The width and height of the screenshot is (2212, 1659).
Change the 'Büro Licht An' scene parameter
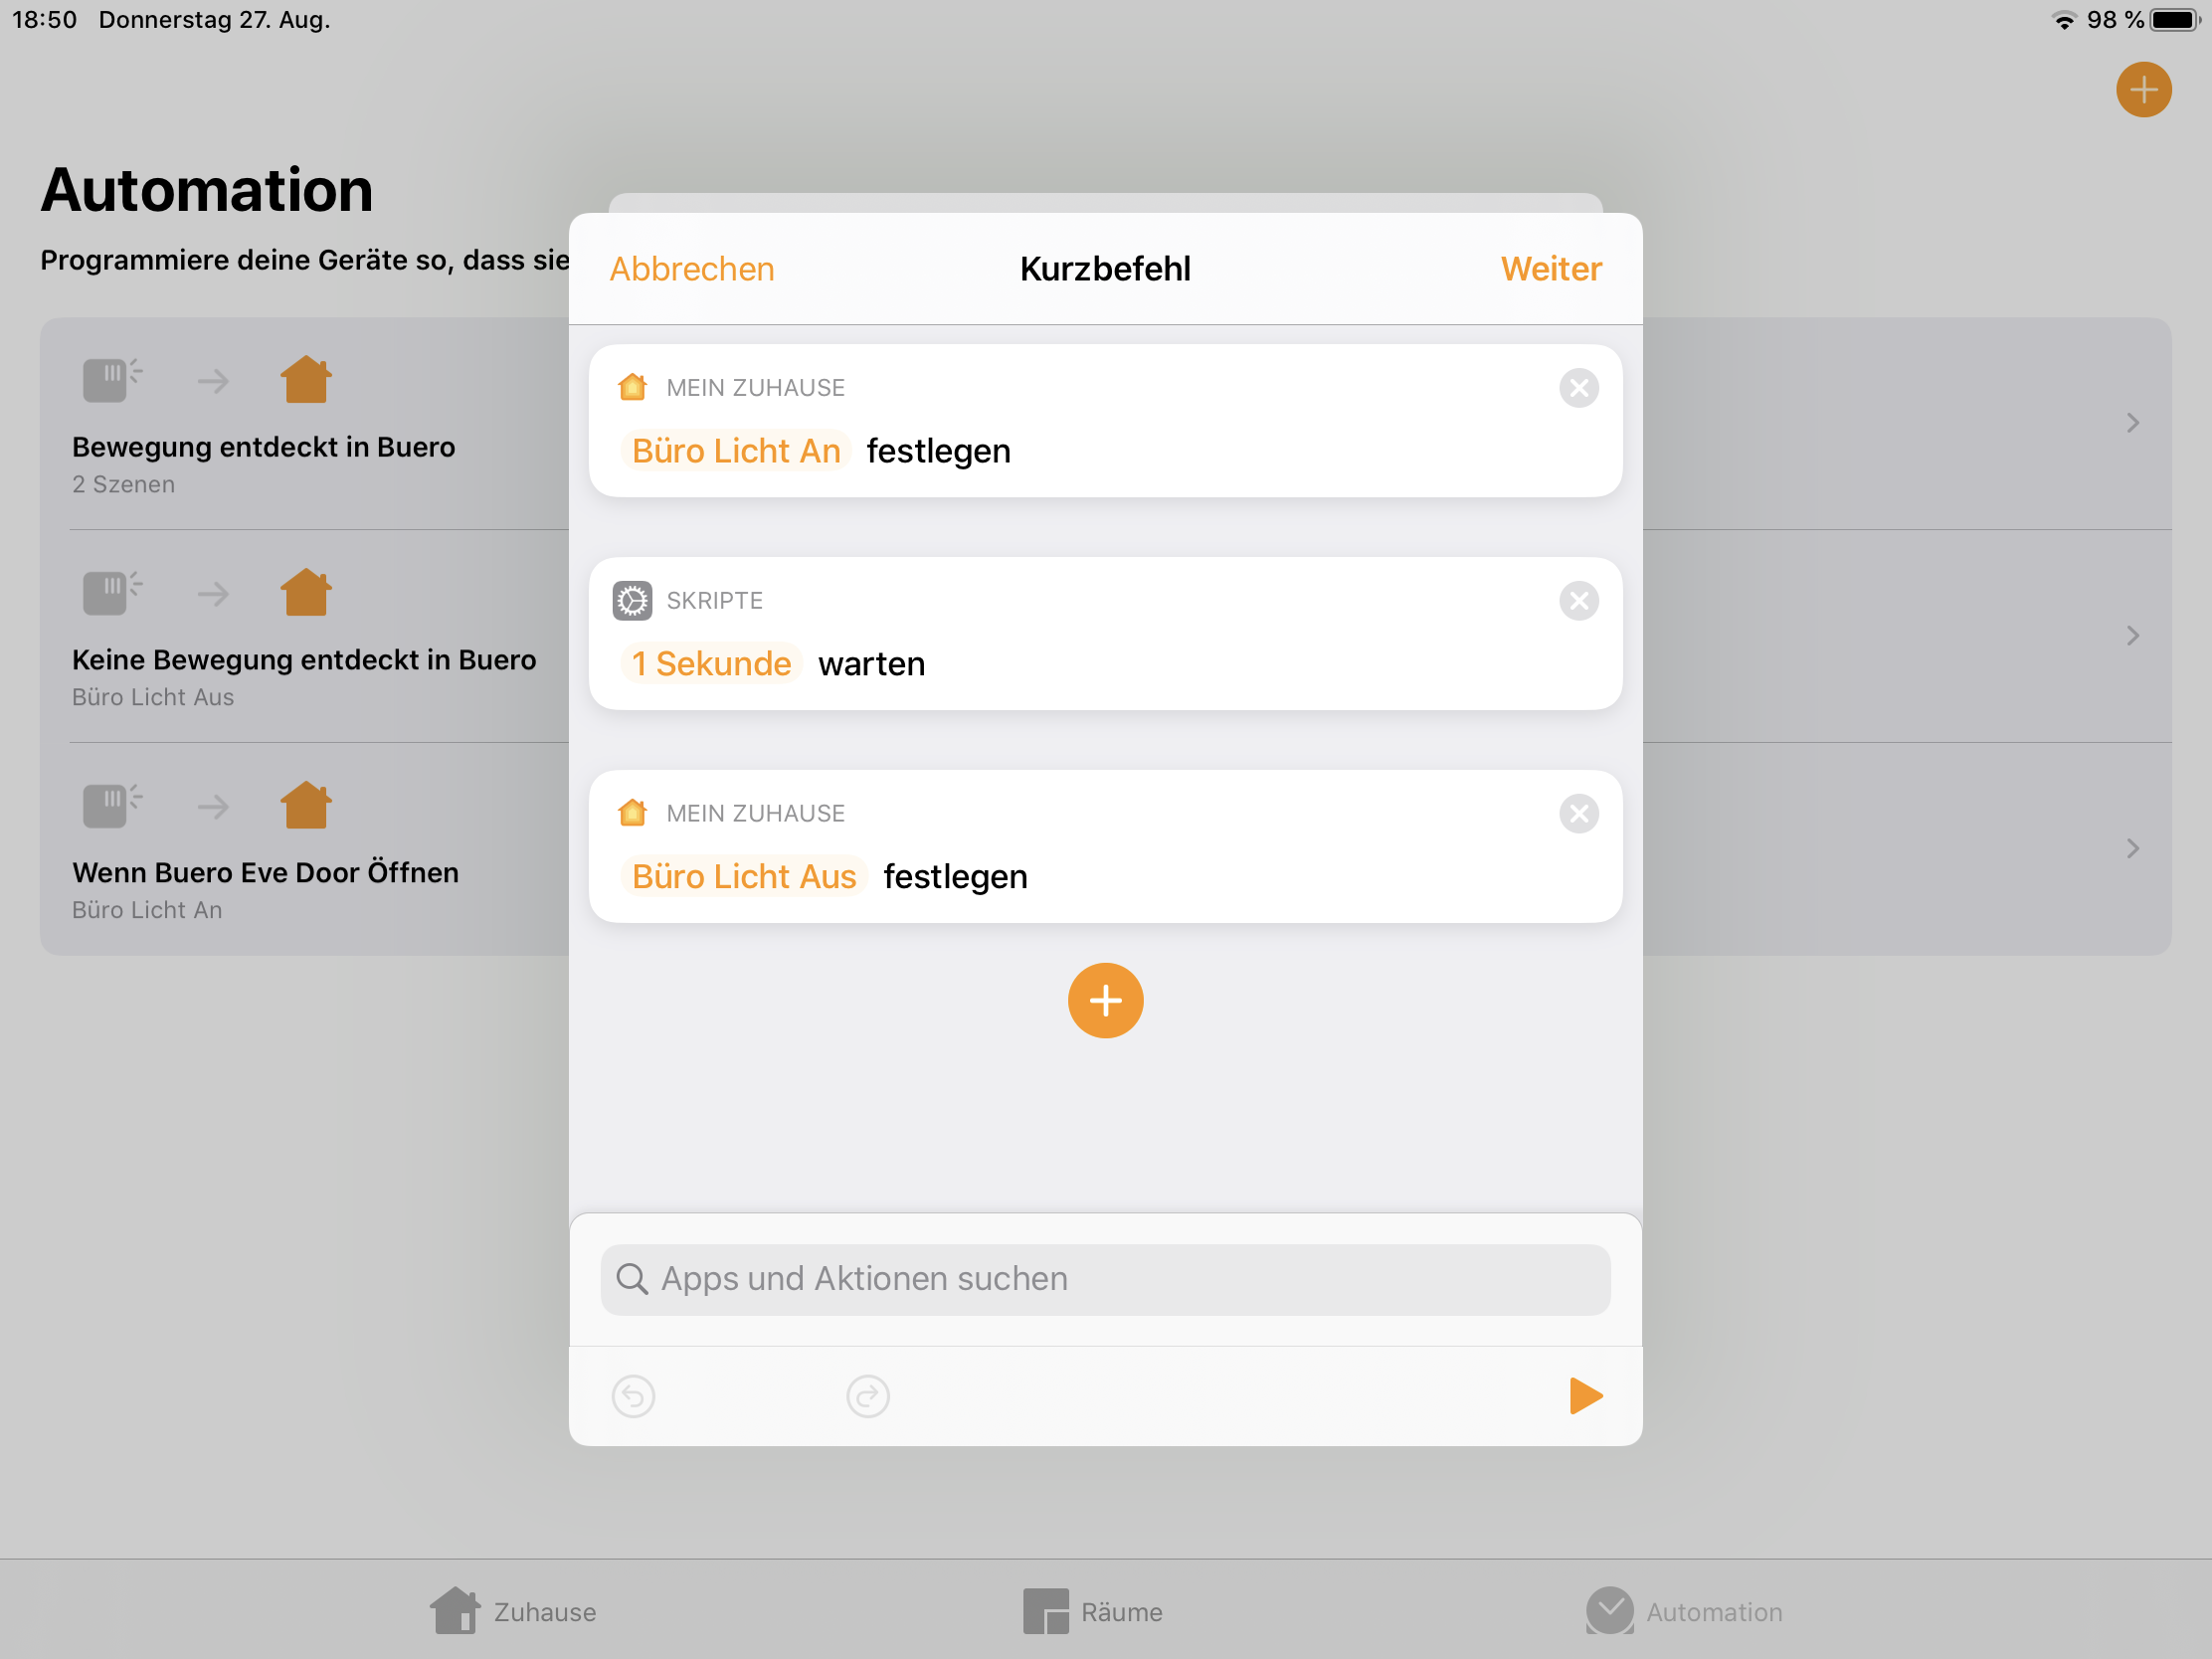(736, 451)
